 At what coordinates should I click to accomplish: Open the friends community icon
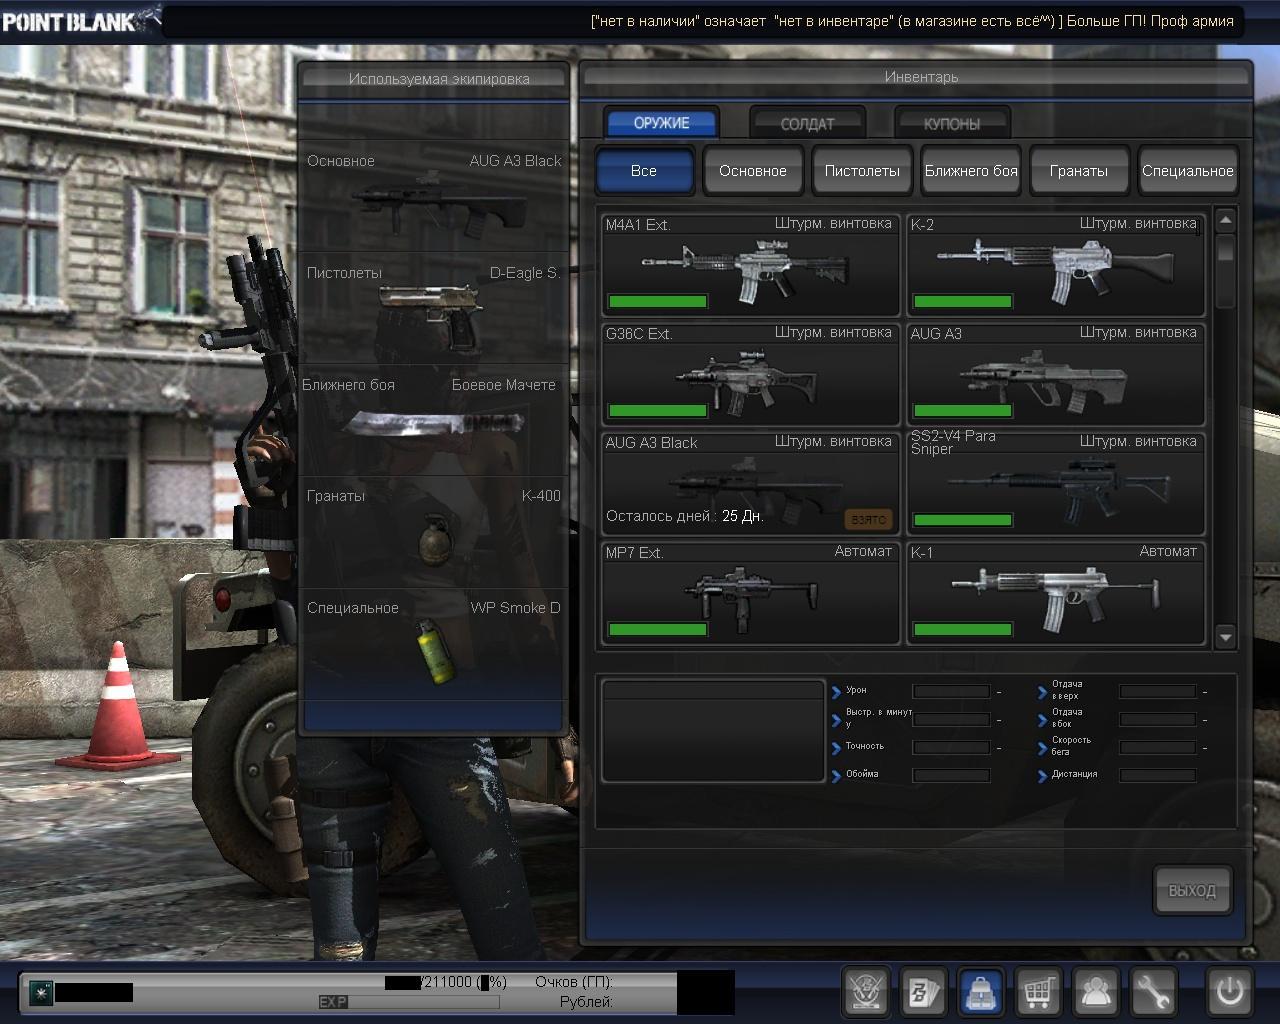[1096, 992]
